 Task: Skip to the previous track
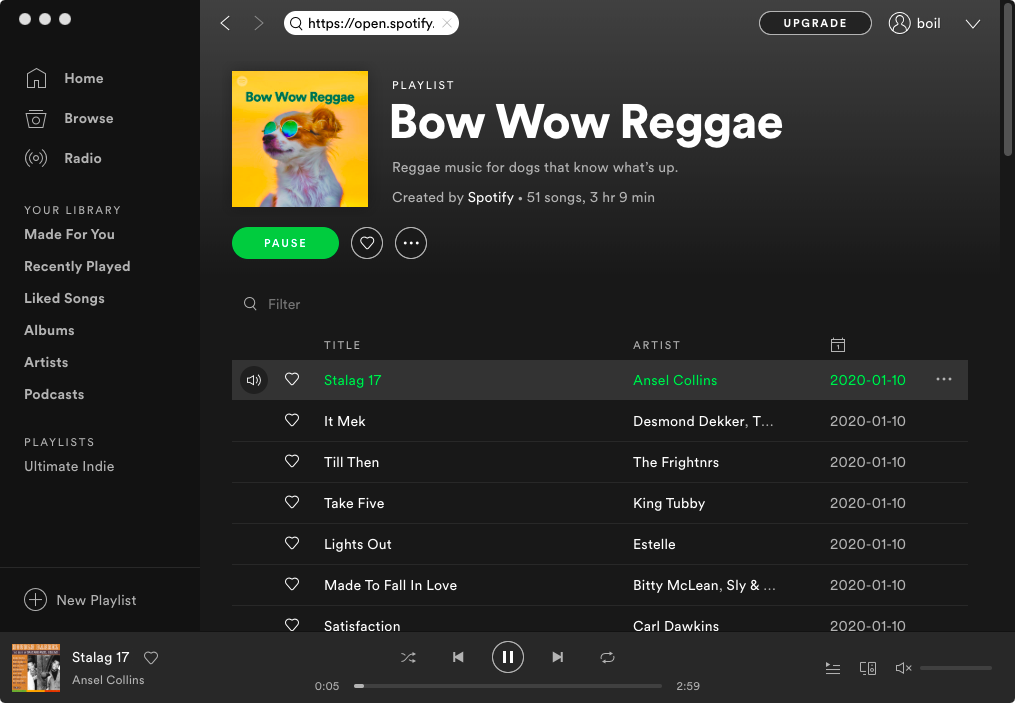pyautogui.click(x=458, y=658)
